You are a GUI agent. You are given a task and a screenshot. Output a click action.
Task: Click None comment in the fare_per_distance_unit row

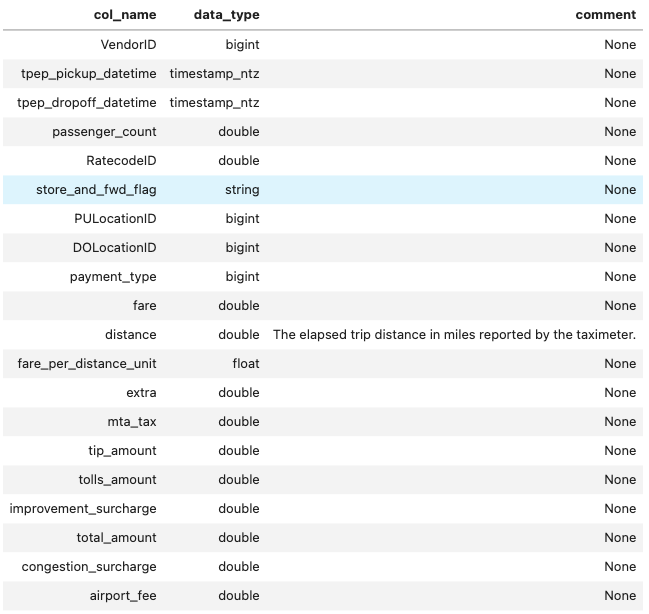620,364
